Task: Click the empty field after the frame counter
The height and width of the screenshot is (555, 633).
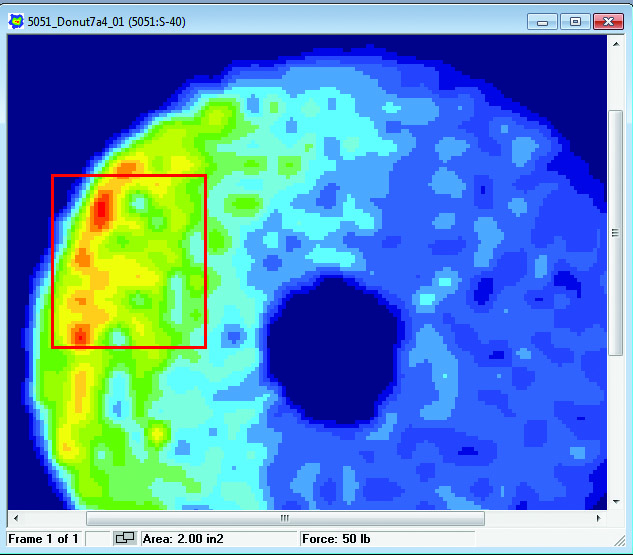Action: coord(98,539)
